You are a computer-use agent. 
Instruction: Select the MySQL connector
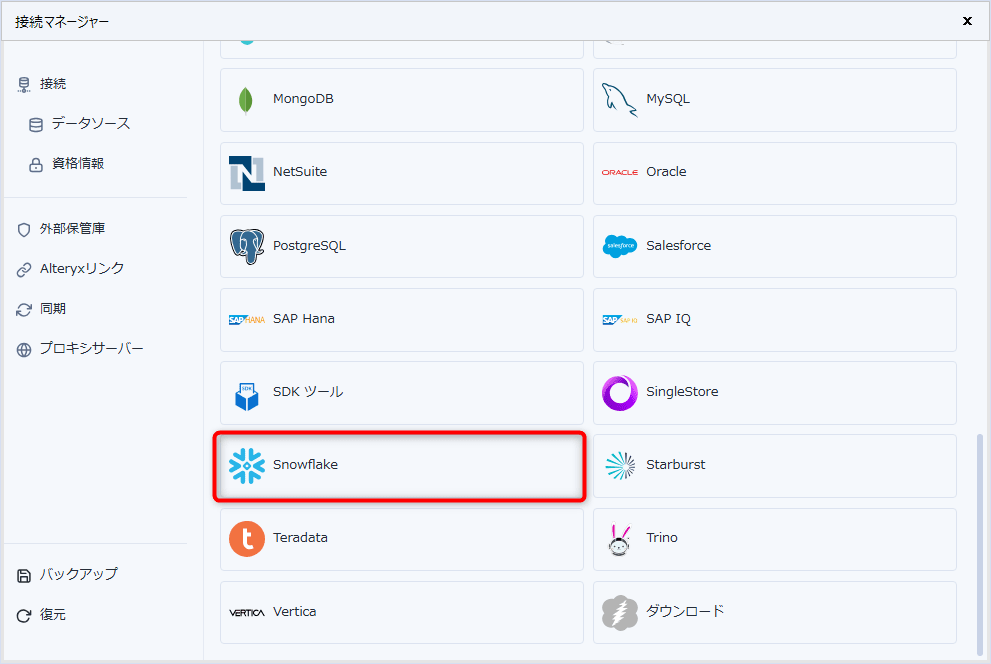[x=775, y=100]
